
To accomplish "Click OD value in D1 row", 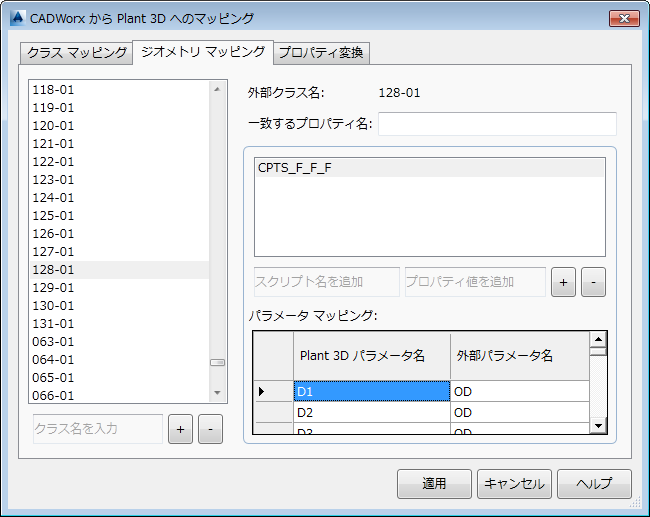I will click(x=520, y=391).
